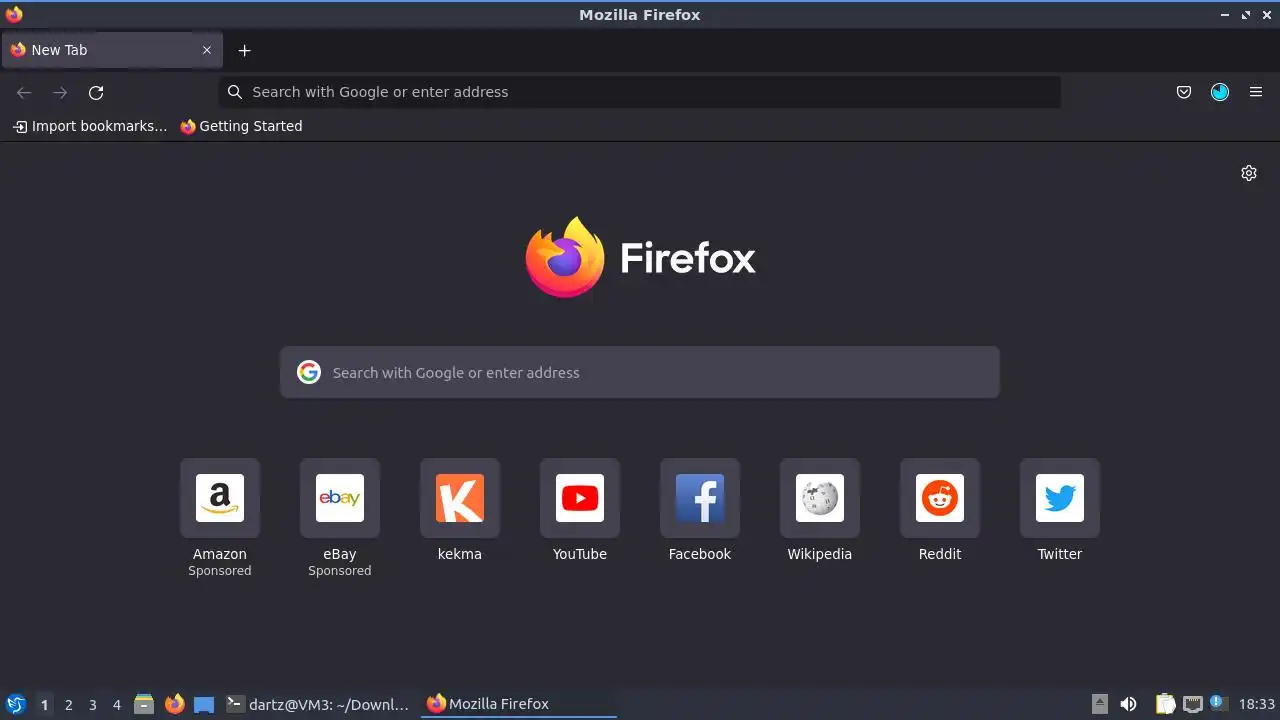Screen dimensions: 1280x720
Task: Select the New Tab tab
Action: point(112,50)
